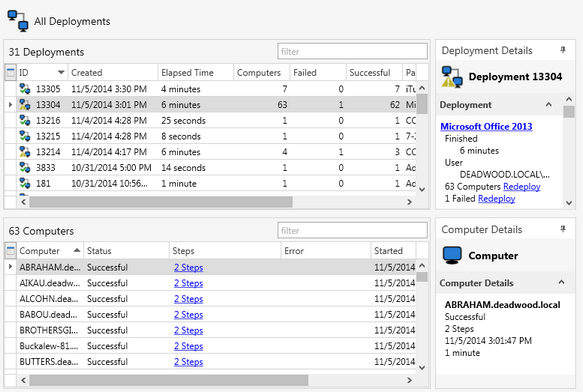Sort computers by Computer column
583x392 pixels.
tap(50, 251)
